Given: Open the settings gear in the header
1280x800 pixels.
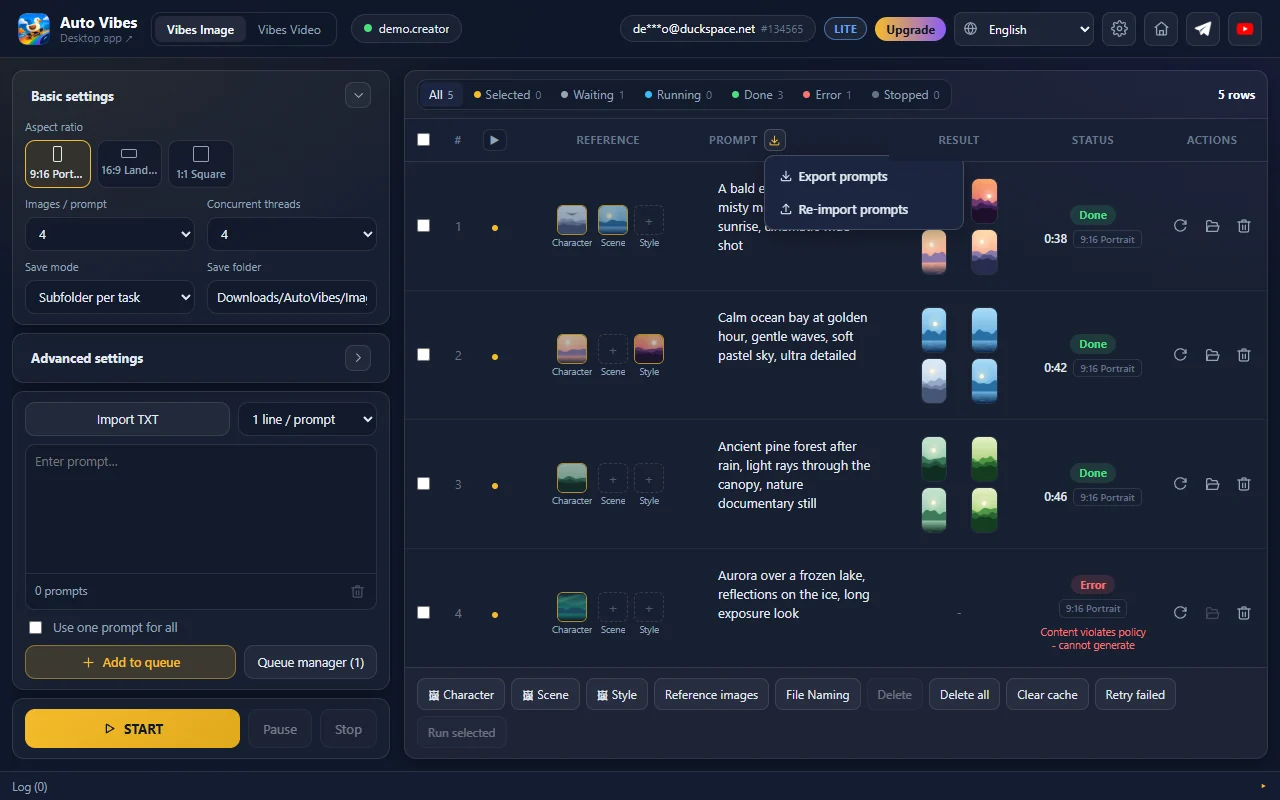Looking at the screenshot, I should coord(1119,29).
